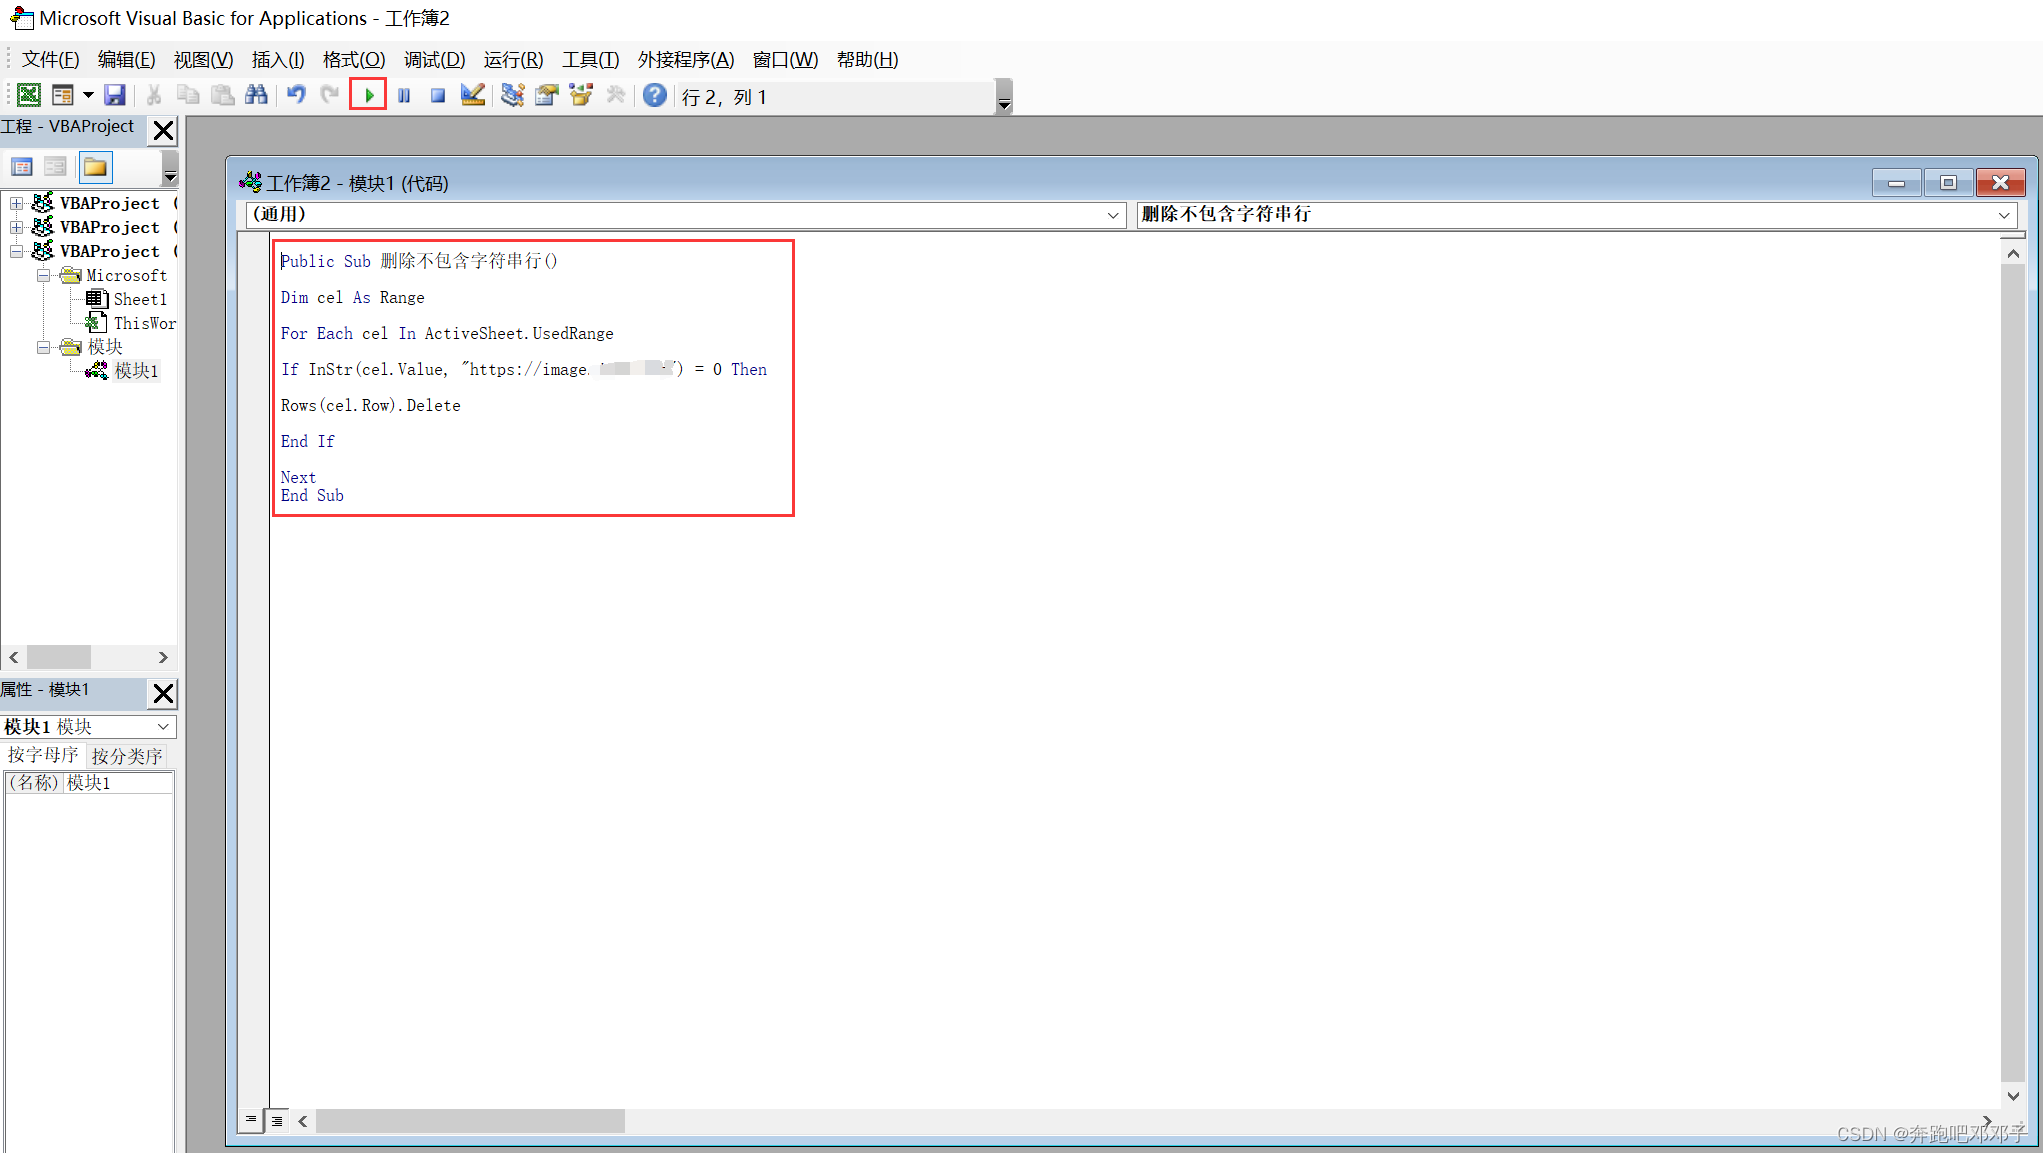Open the 删除不包含字符串行 procedure dropdown
This screenshot has height=1153, width=2043.
(x=2003, y=215)
